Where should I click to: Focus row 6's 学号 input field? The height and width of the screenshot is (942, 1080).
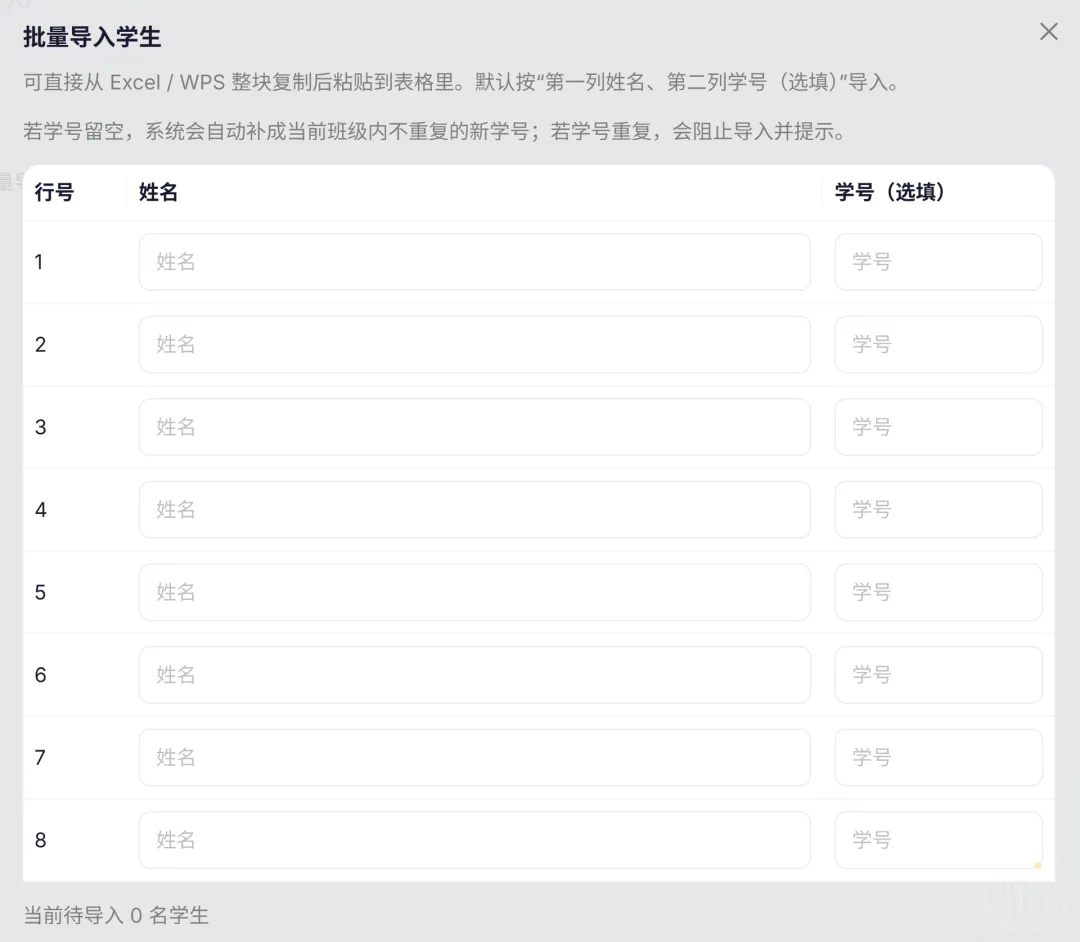pos(938,675)
